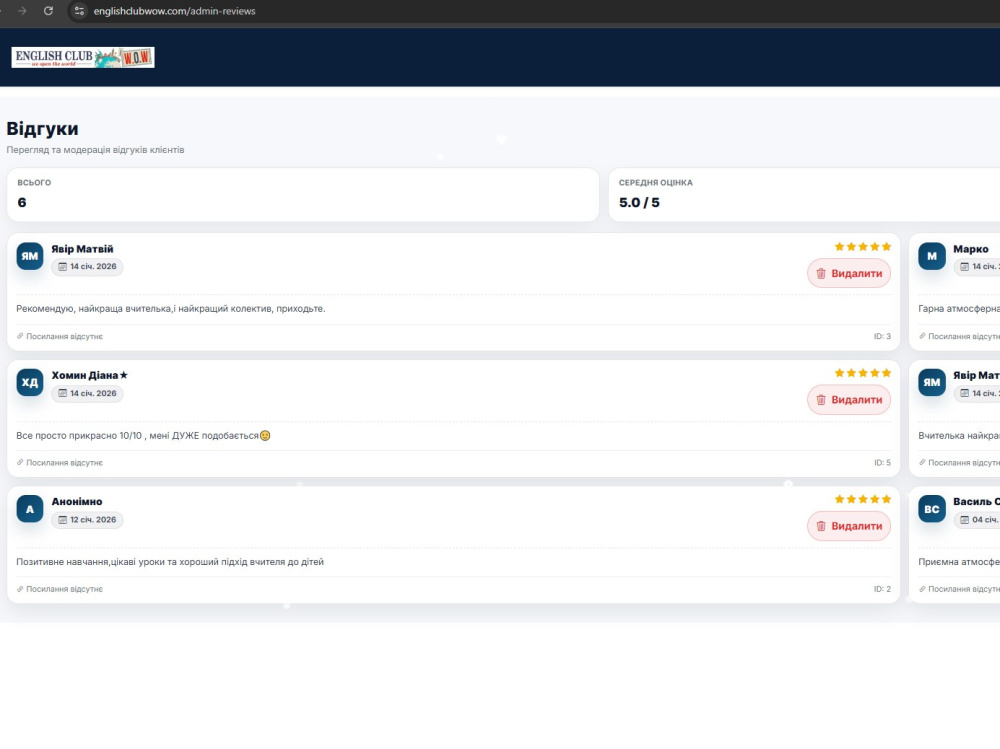The height and width of the screenshot is (749, 1000).
Task: Delete the review by Анонімно
Action: [849, 526]
